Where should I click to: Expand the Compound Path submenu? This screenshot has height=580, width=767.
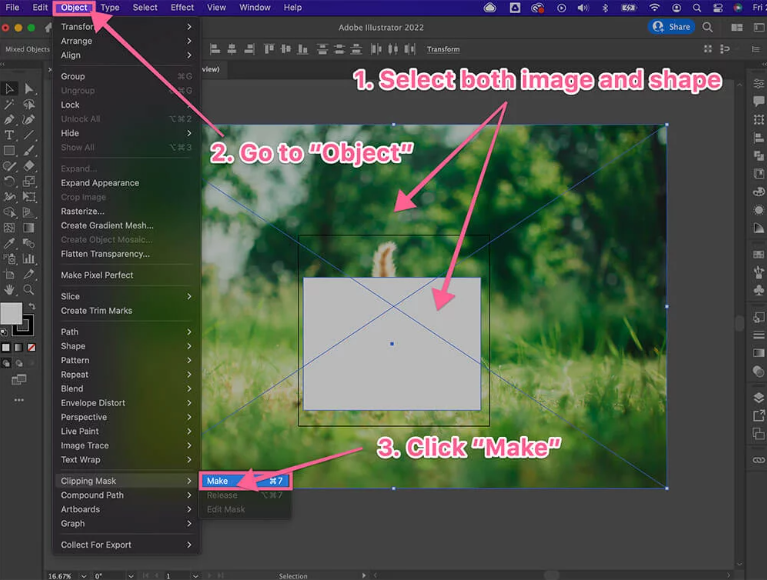tap(126, 495)
